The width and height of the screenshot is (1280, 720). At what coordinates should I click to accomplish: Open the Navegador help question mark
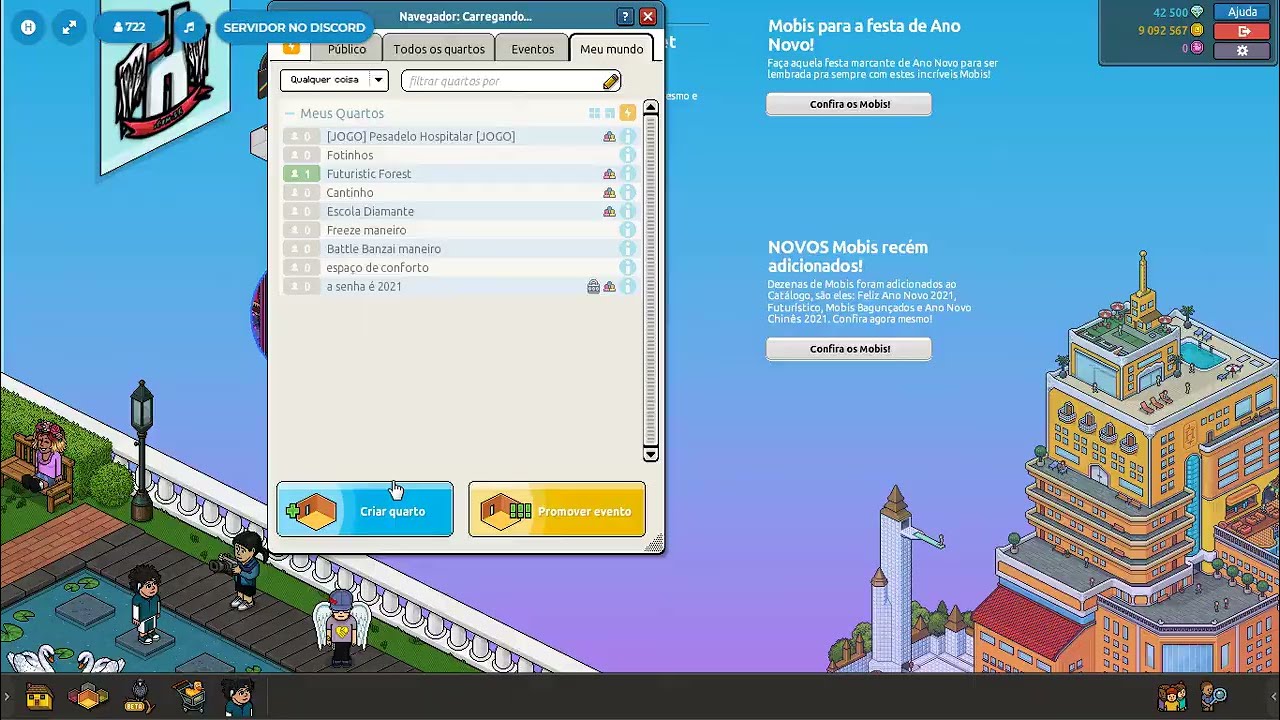pyautogui.click(x=625, y=16)
